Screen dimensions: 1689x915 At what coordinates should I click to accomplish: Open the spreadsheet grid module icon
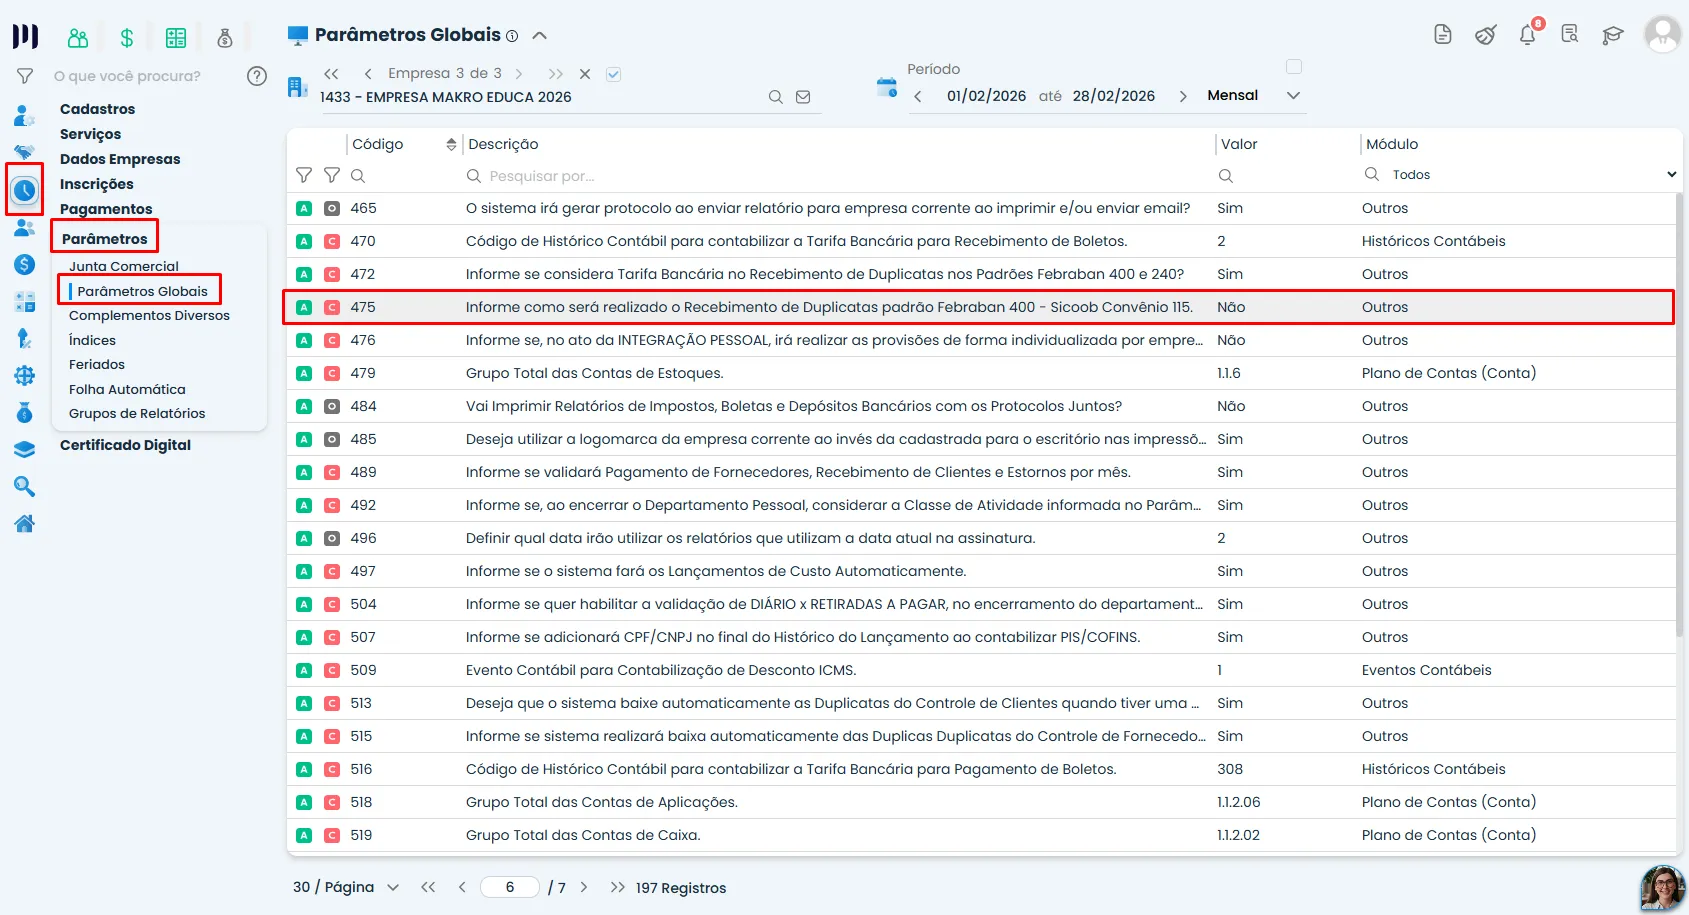pos(176,38)
